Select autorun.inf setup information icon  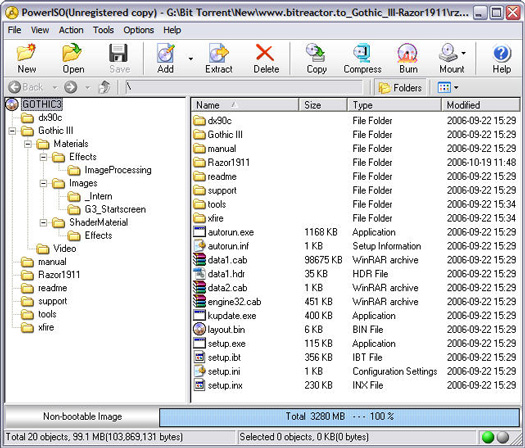[199, 246]
